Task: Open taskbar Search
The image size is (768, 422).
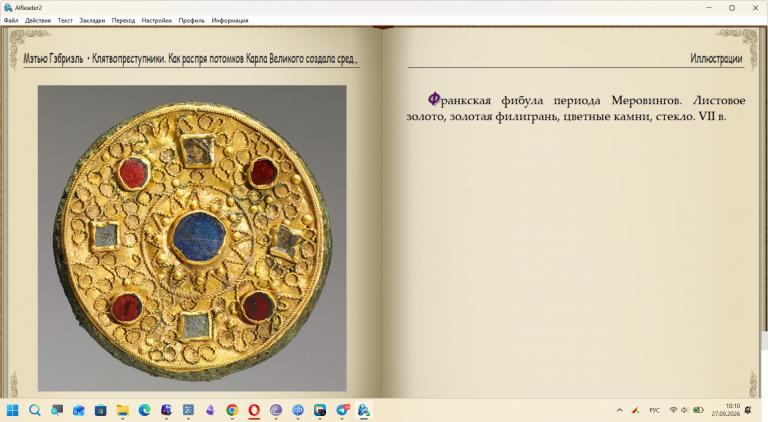Action: pyautogui.click(x=34, y=410)
